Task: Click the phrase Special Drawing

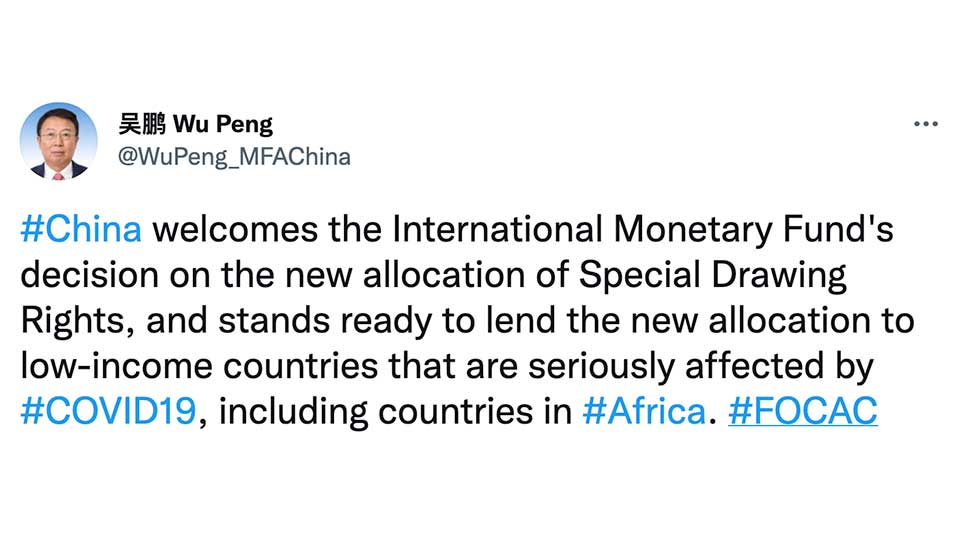Action: [713, 275]
